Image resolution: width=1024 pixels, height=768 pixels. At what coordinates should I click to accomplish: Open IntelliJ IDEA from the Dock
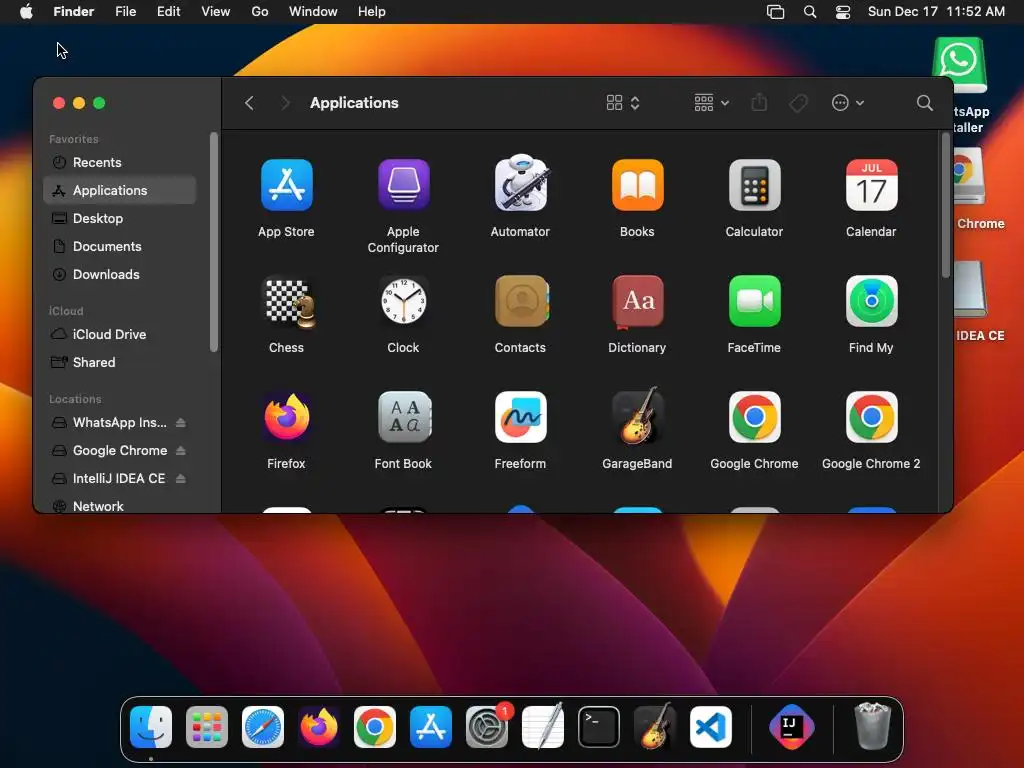[x=792, y=727]
